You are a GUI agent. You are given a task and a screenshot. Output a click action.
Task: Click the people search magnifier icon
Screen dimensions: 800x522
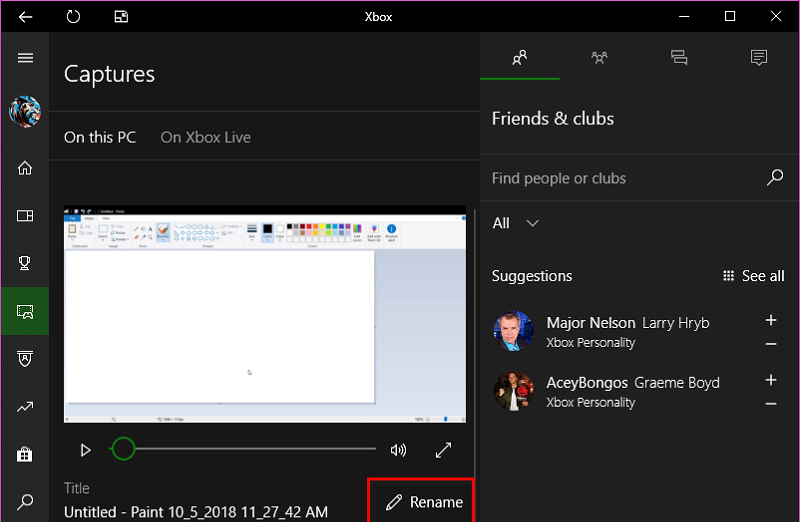pos(774,178)
